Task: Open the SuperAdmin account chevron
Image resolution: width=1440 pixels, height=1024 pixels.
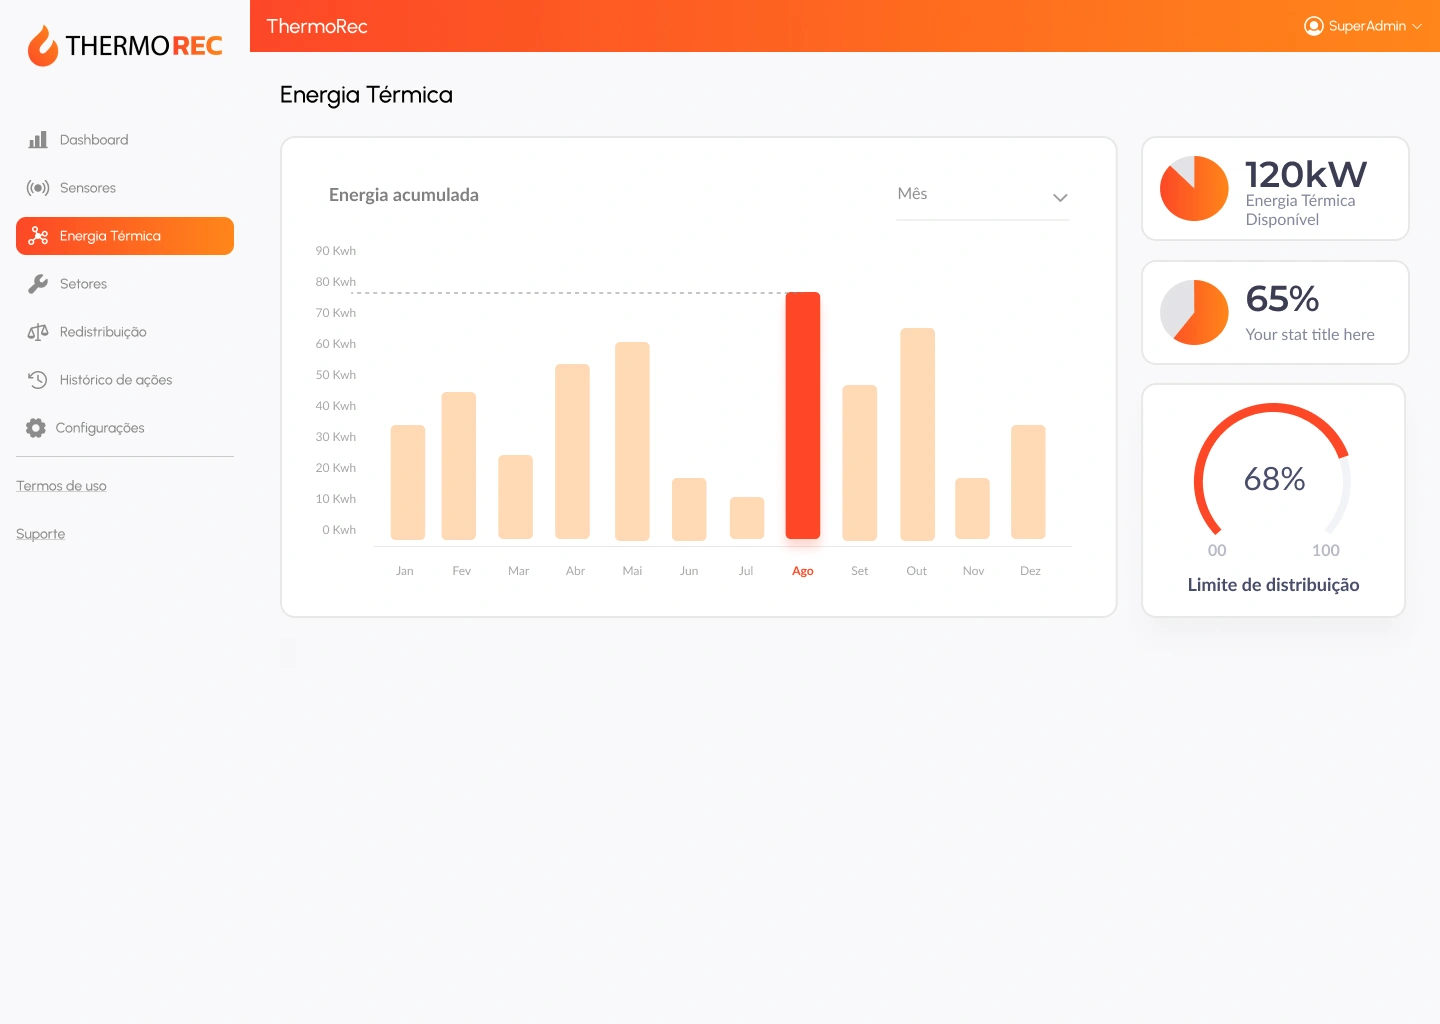Action: point(1417,27)
